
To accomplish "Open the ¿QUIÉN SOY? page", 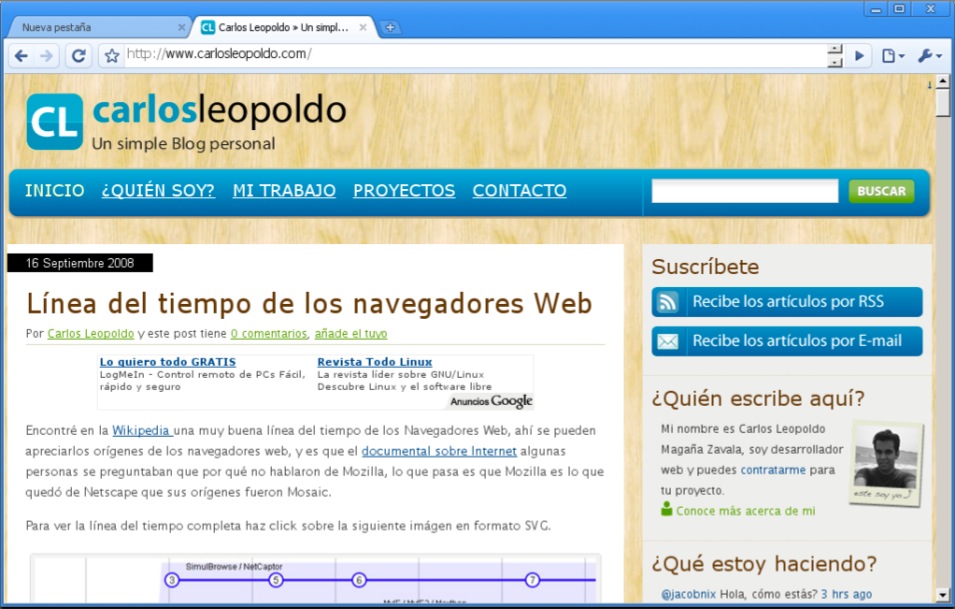I will pyautogui.click(x=158, y=191).
